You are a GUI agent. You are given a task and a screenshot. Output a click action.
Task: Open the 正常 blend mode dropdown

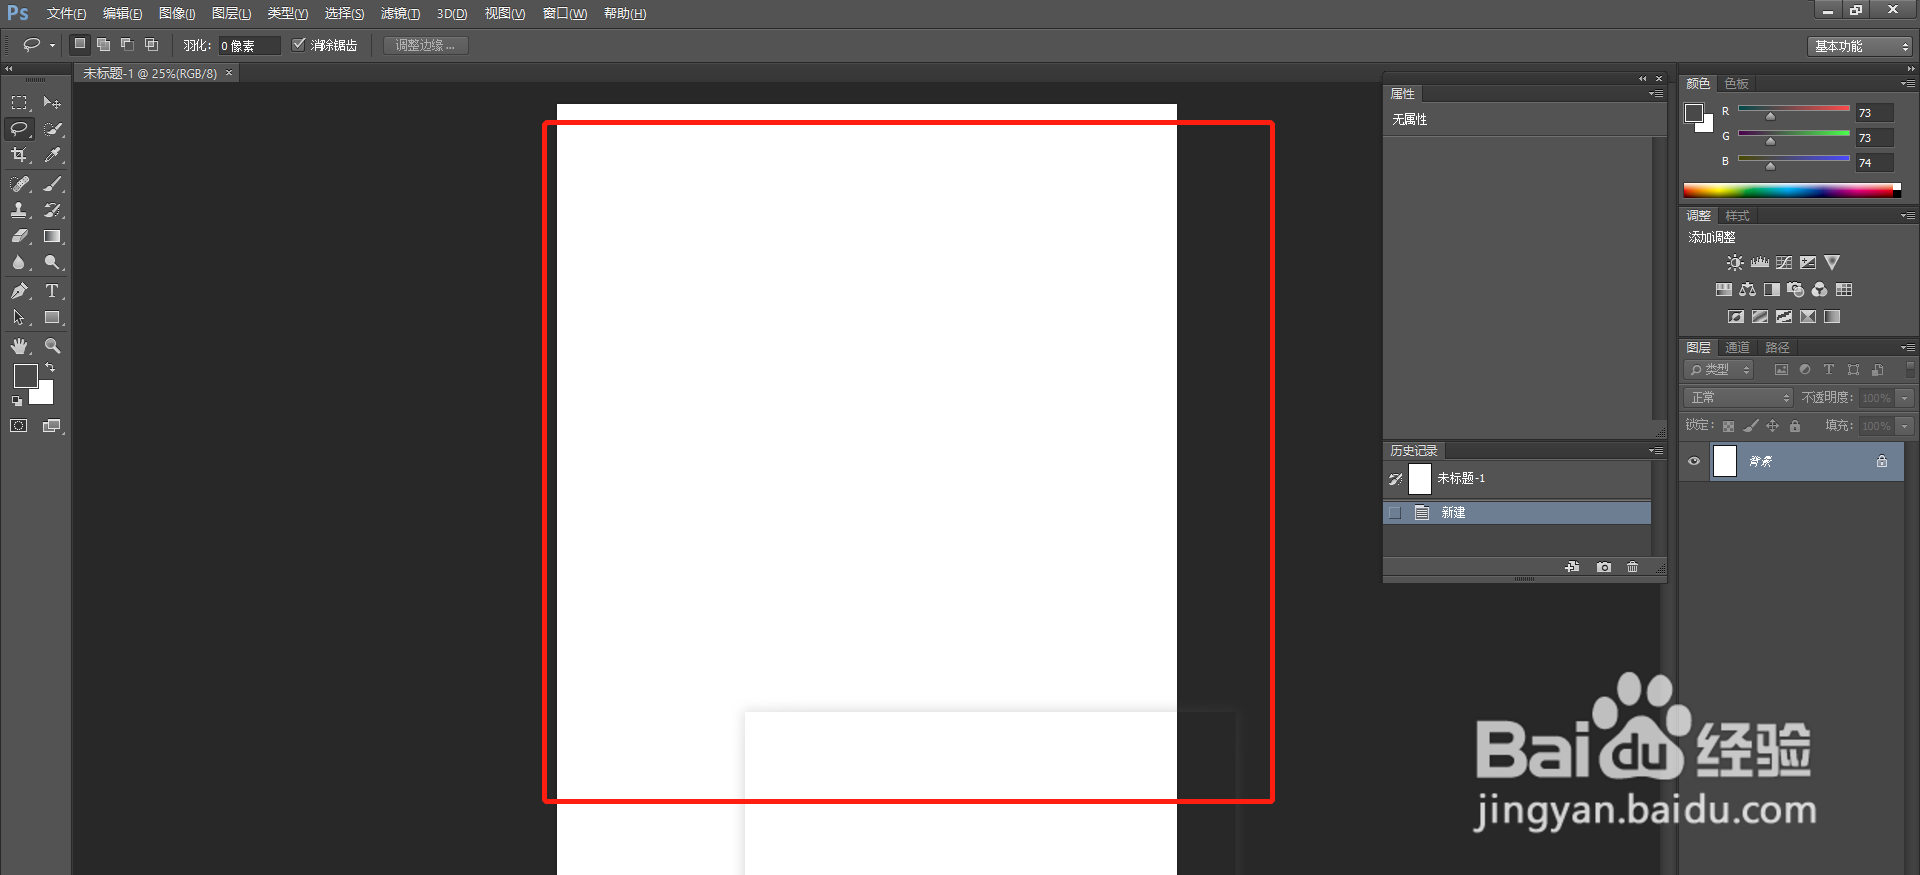tap(1739, 398)
